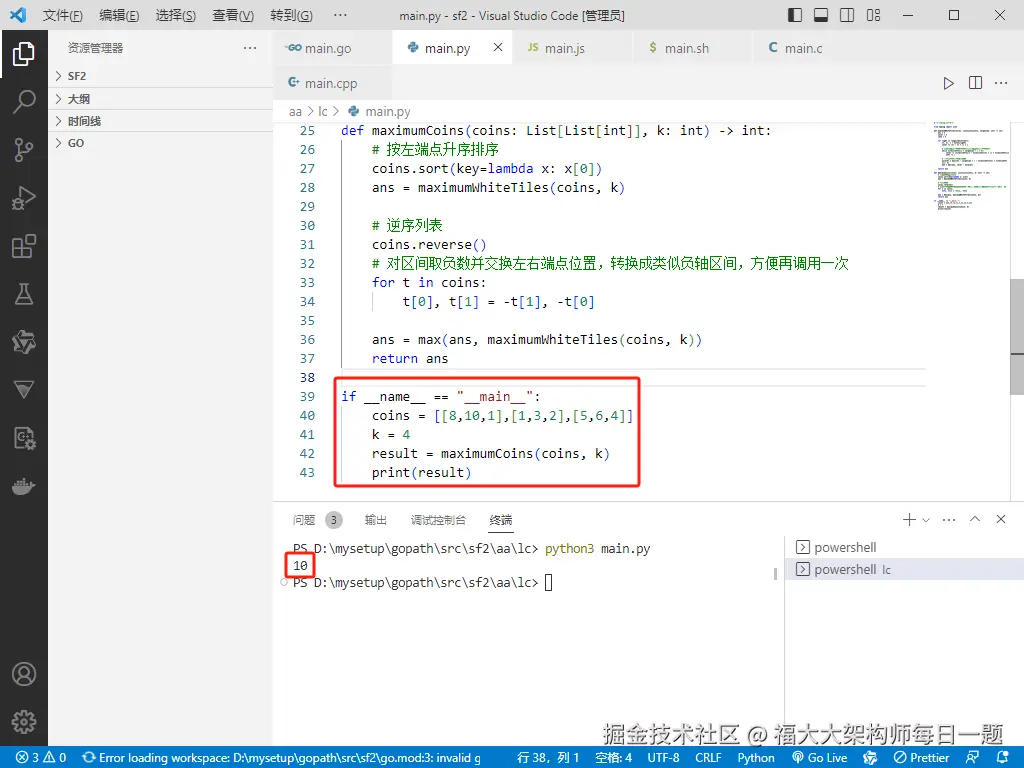The image size is (1024, 768).
Task: Open notifications bell in status bar
Action: 1003,758
